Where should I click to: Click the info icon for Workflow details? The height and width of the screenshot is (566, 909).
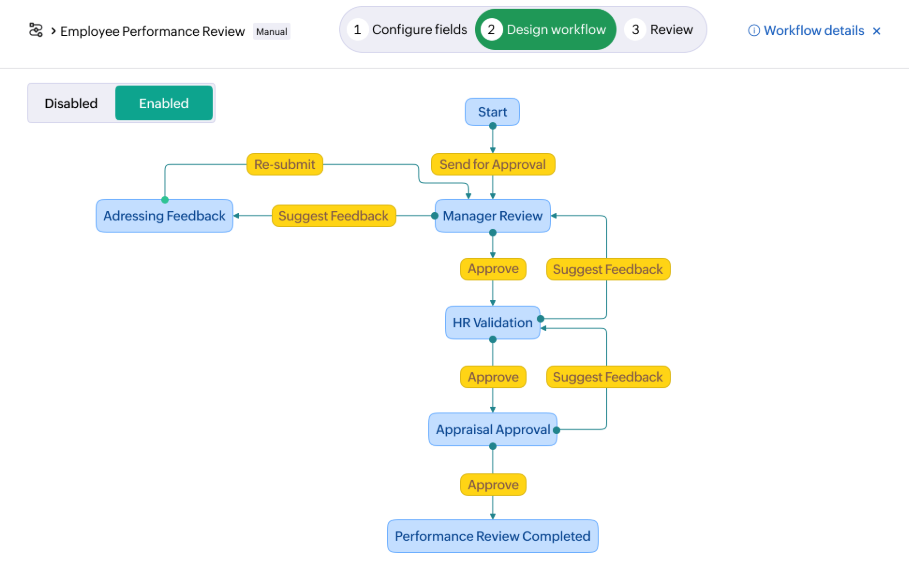click(754, 31)
